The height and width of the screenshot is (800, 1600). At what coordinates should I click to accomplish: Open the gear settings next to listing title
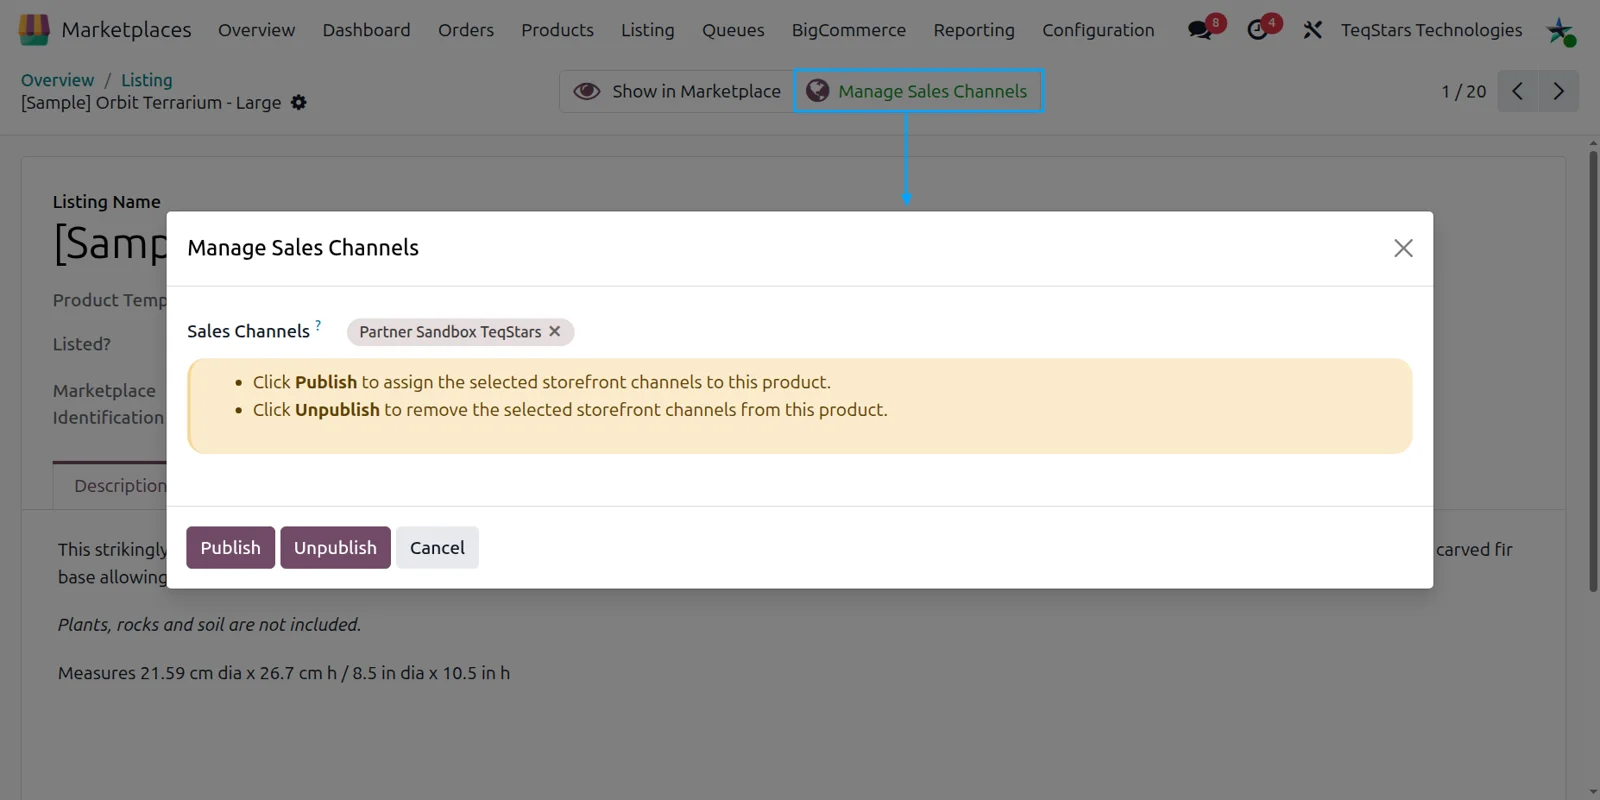pos(298,102)
